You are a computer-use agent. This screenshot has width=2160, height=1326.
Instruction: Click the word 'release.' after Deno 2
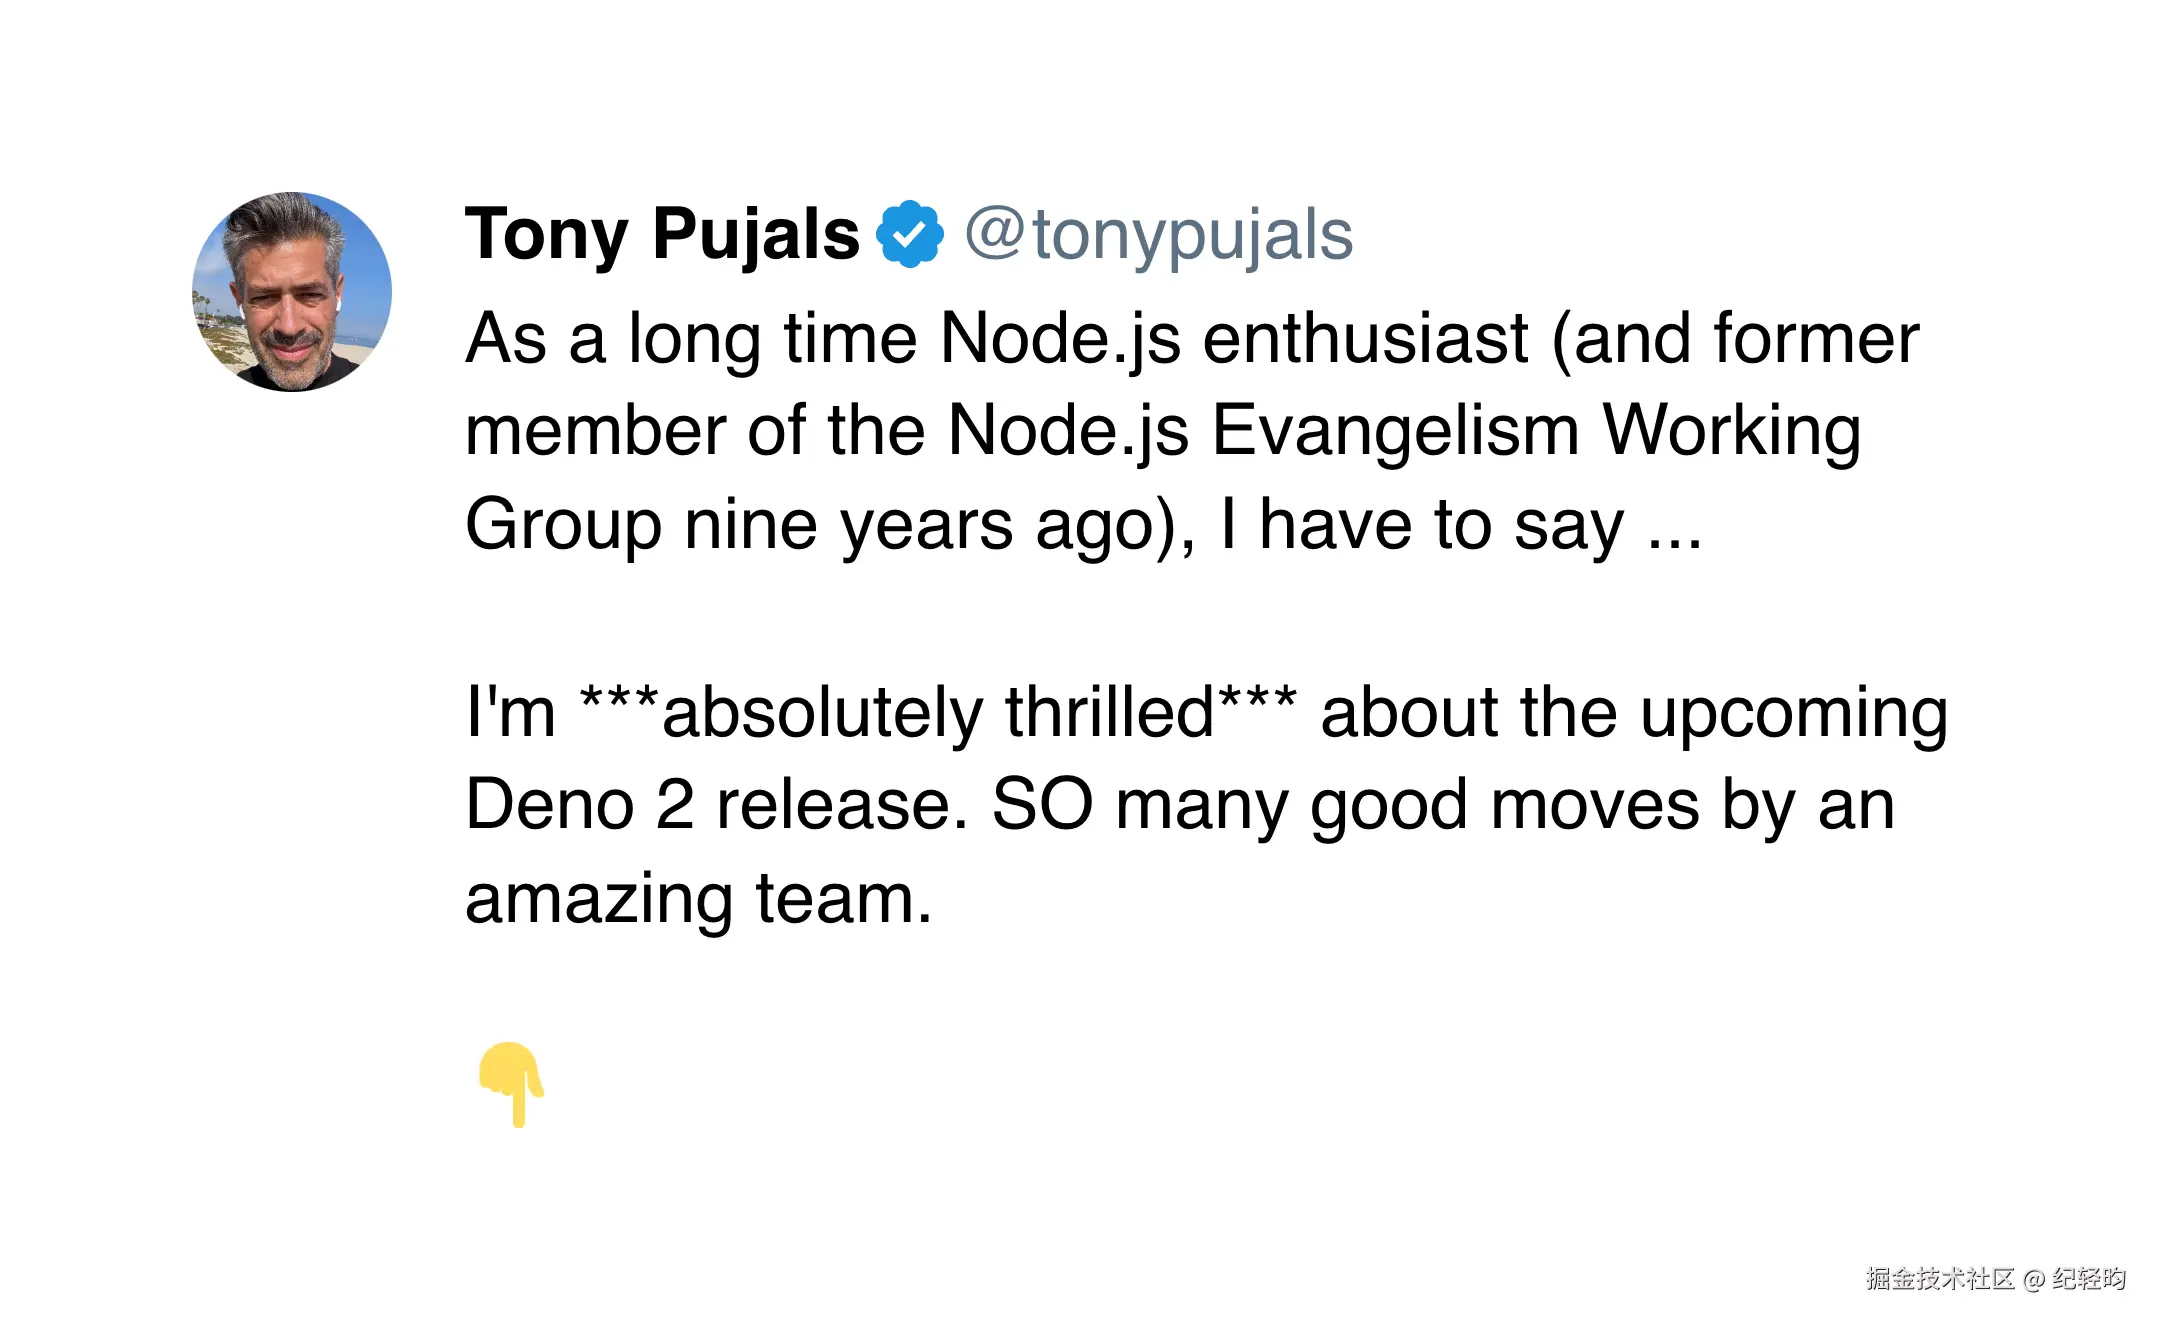842,805
